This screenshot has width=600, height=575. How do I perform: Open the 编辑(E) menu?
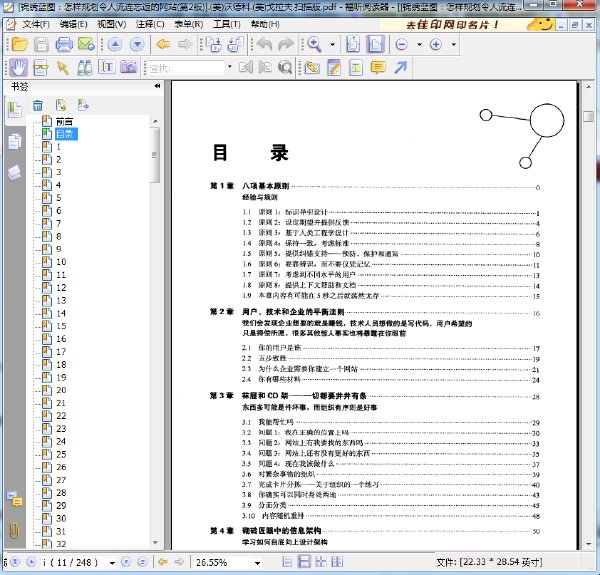click(x=73, y=24)
